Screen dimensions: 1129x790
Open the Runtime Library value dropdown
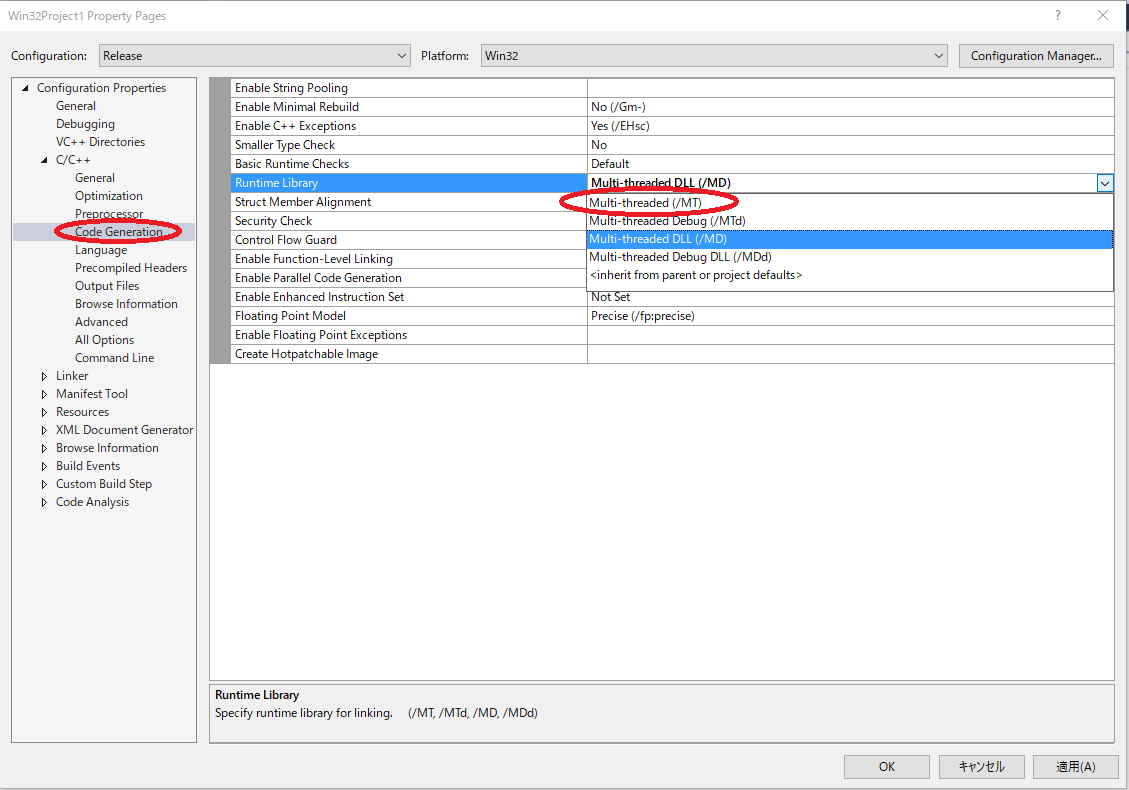(1104, 183)
